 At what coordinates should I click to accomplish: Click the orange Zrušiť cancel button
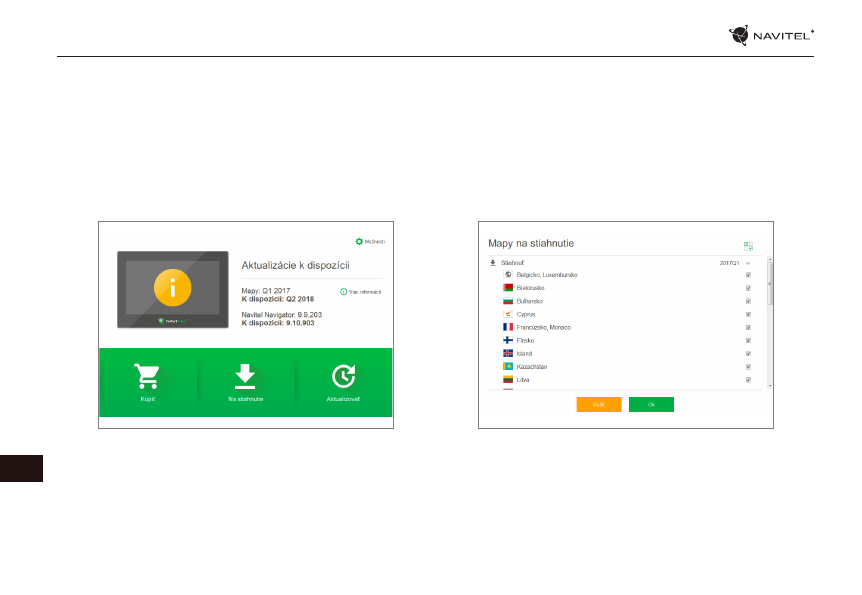[599, 404]
